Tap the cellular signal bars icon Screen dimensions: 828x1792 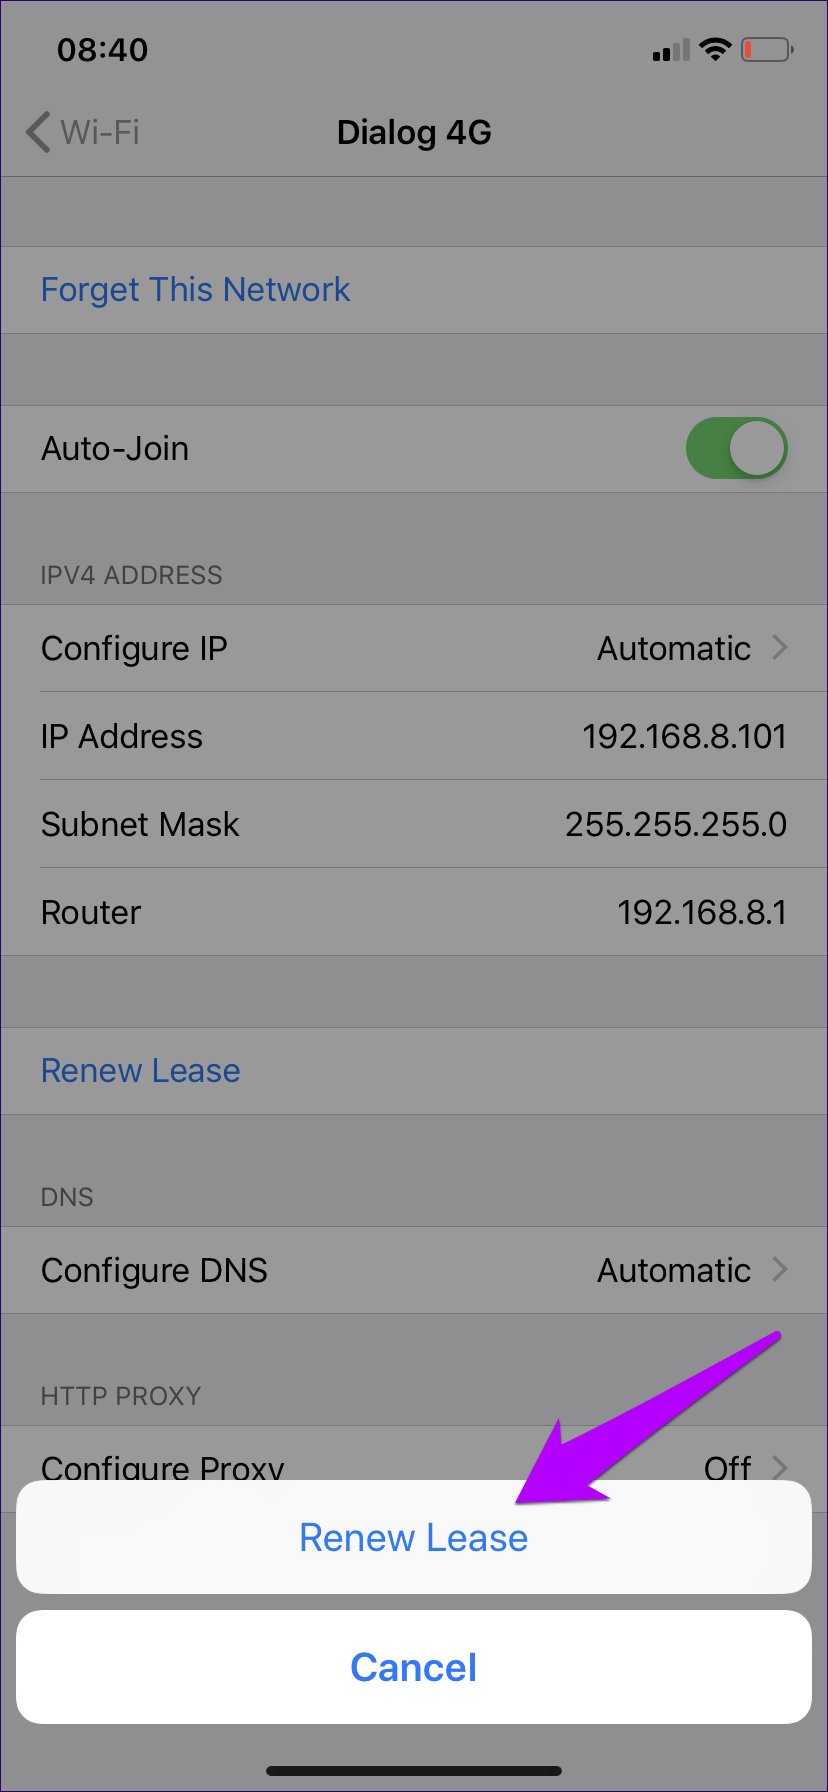[670, 50]
